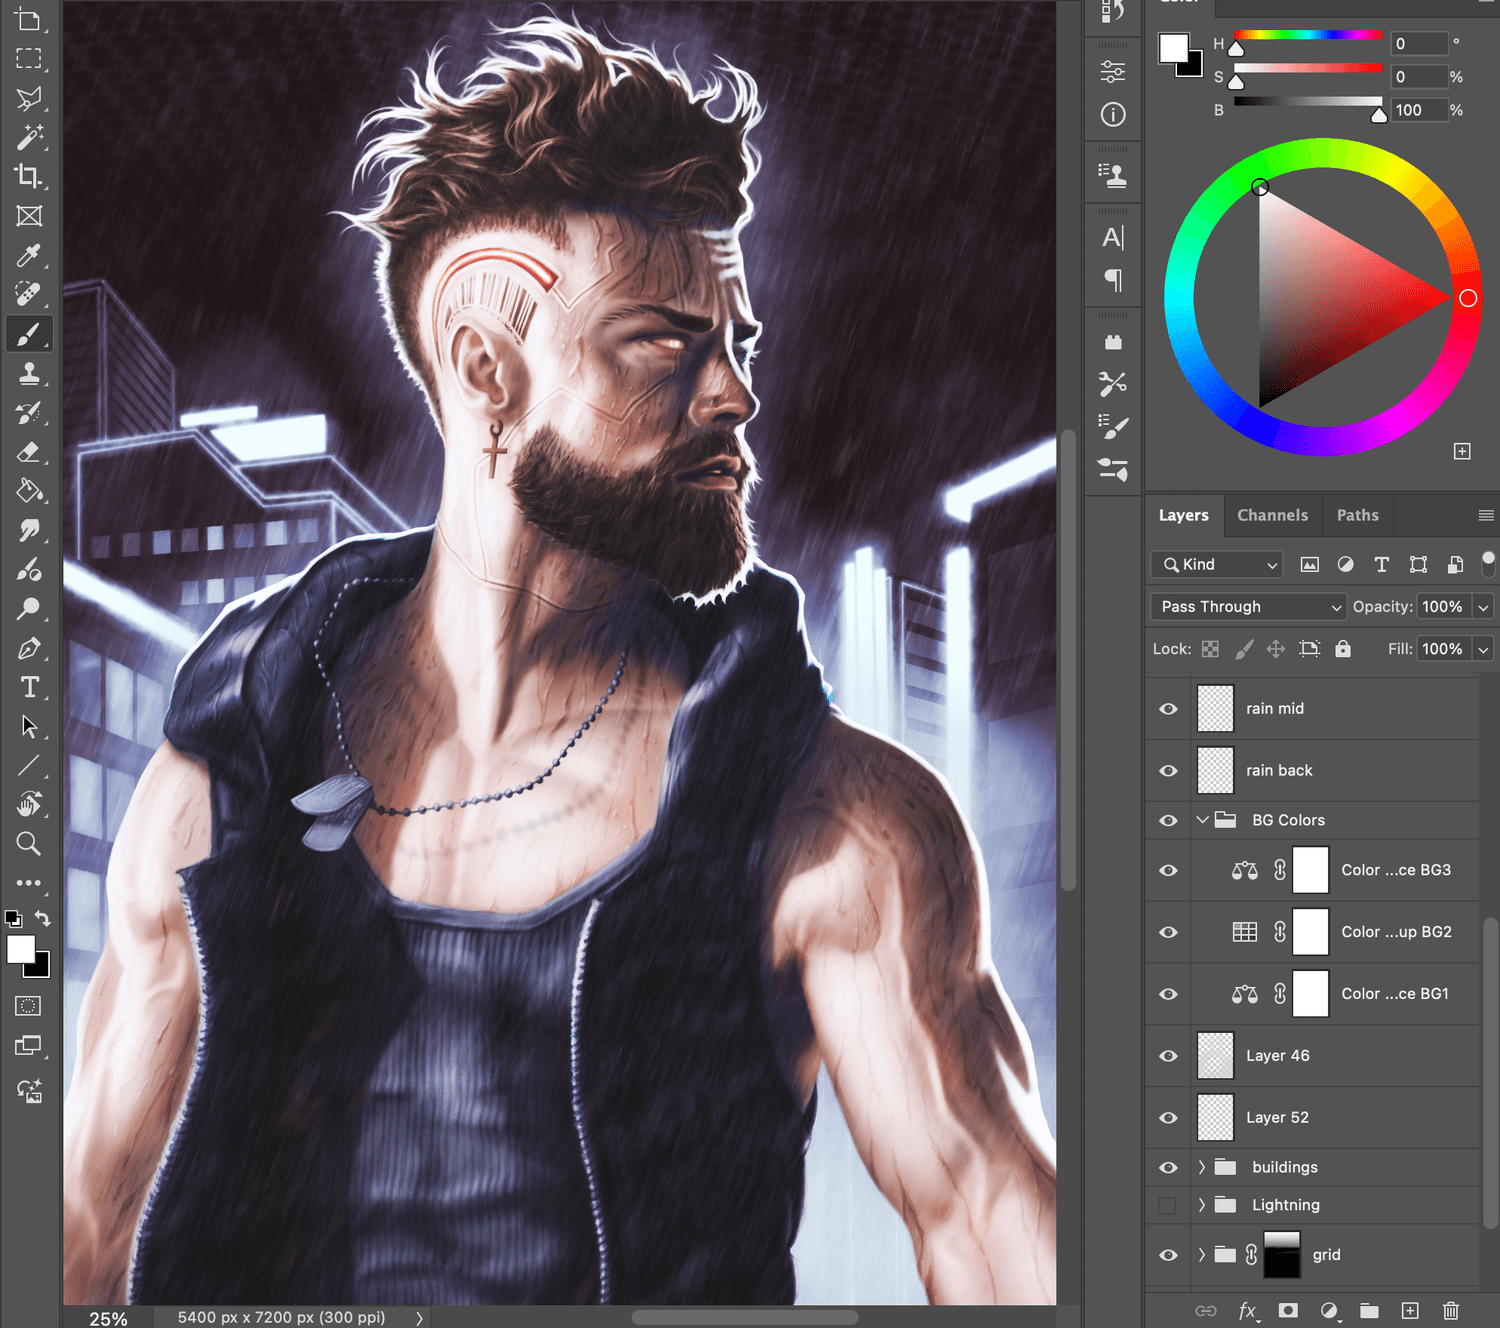This screenshot has width=1500, height=1328.
Task: Open the Edit Toolbar ellipsis menu
Action: [29, 883]
